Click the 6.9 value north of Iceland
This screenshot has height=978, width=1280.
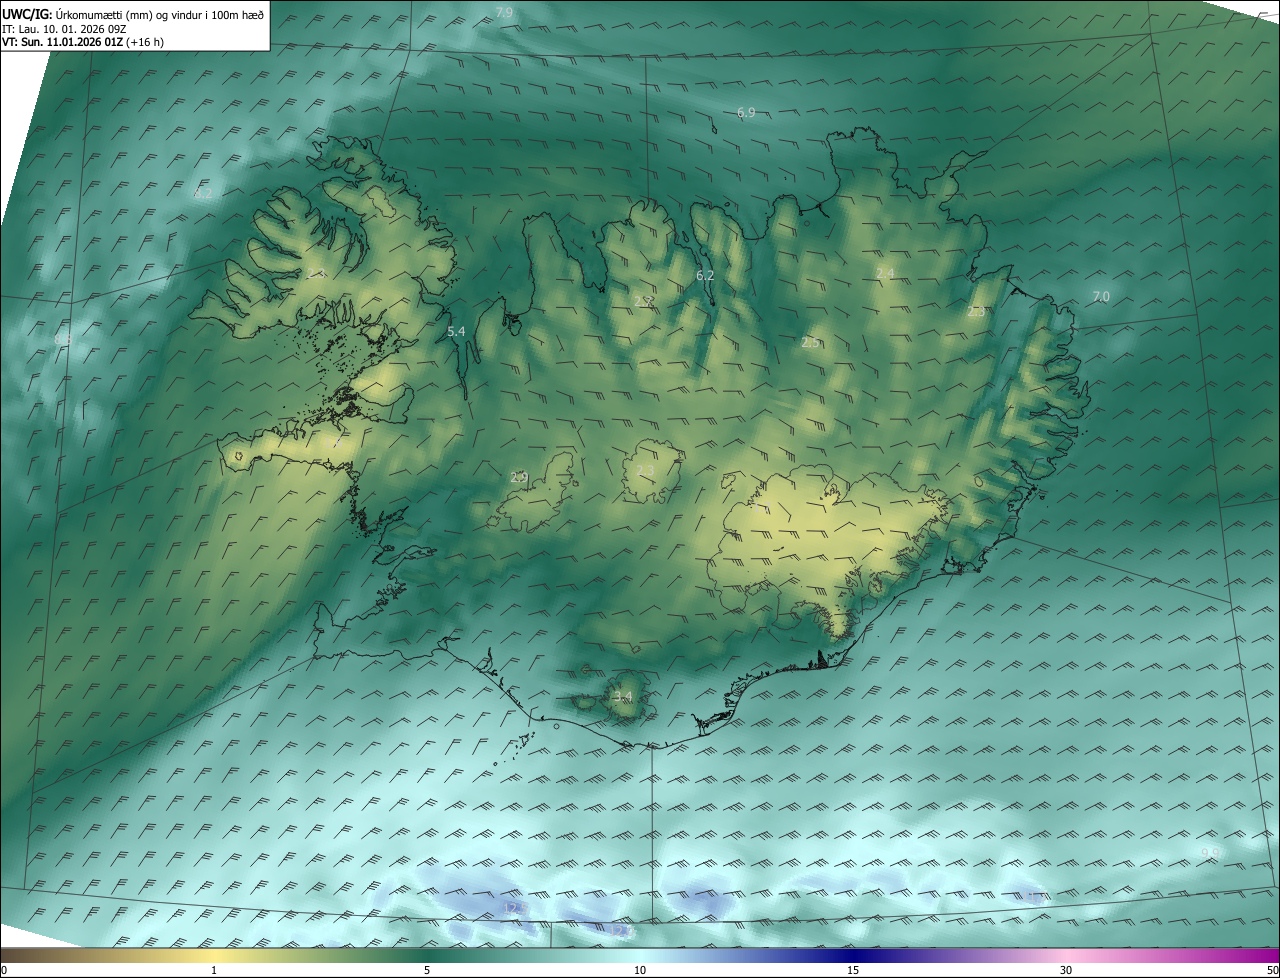tap(746, 113)
